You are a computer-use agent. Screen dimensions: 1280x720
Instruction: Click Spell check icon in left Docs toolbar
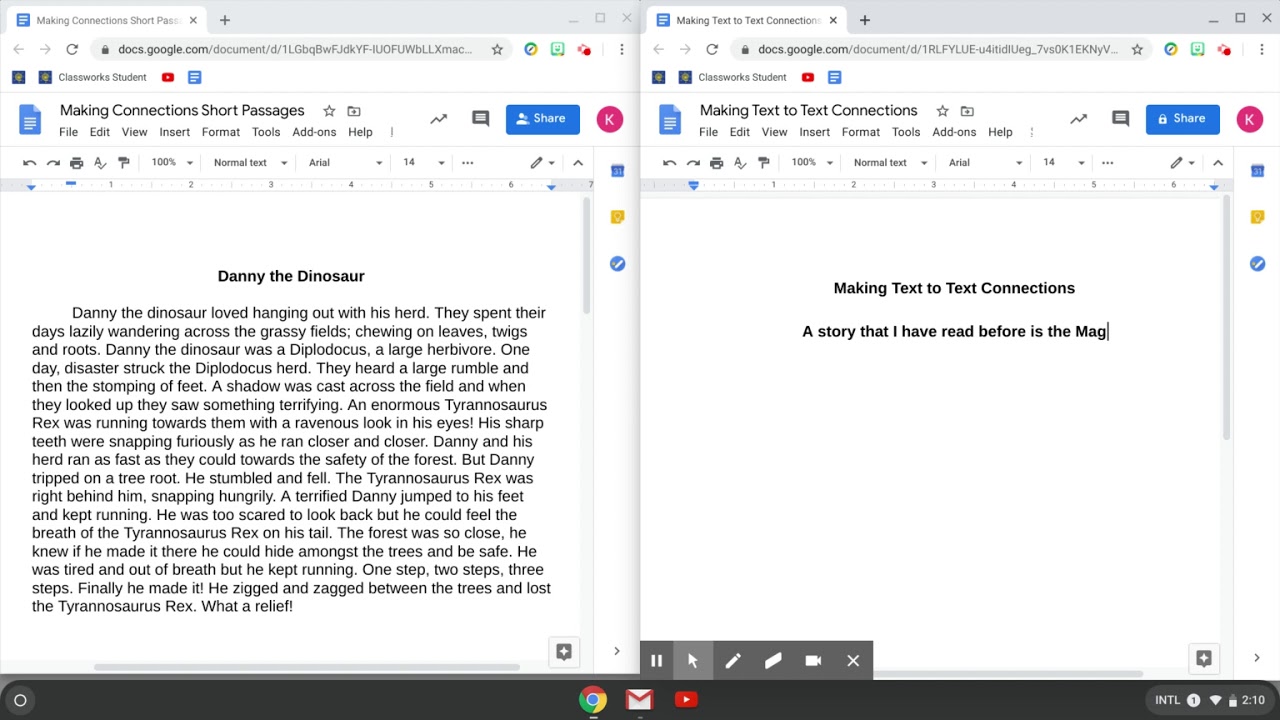coord(100,163)
